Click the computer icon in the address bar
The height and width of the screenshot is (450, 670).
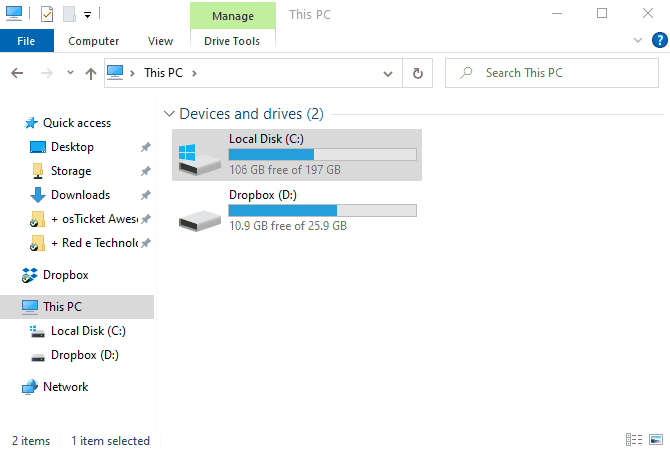click(x=115, y=73)
